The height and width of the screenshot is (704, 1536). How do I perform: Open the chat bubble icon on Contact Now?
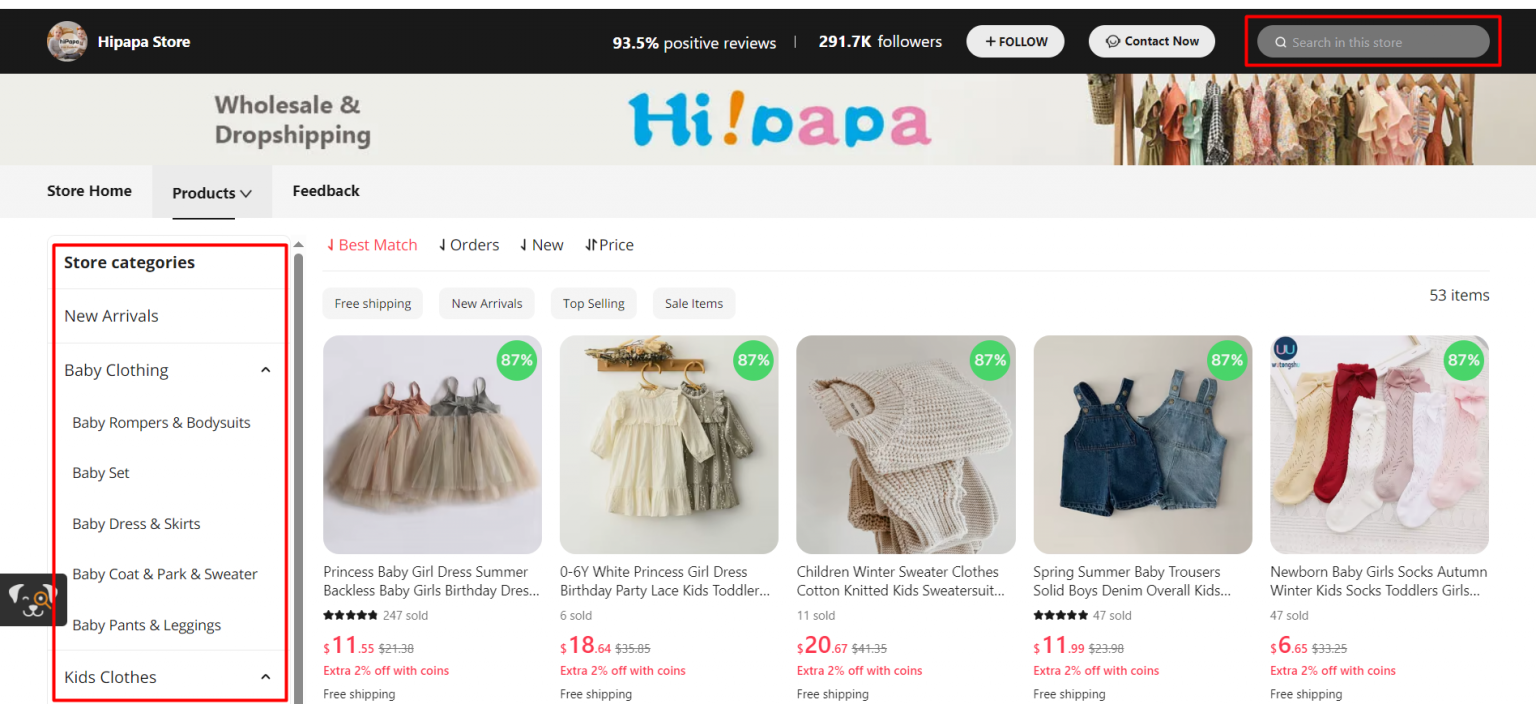[1113, 41]
